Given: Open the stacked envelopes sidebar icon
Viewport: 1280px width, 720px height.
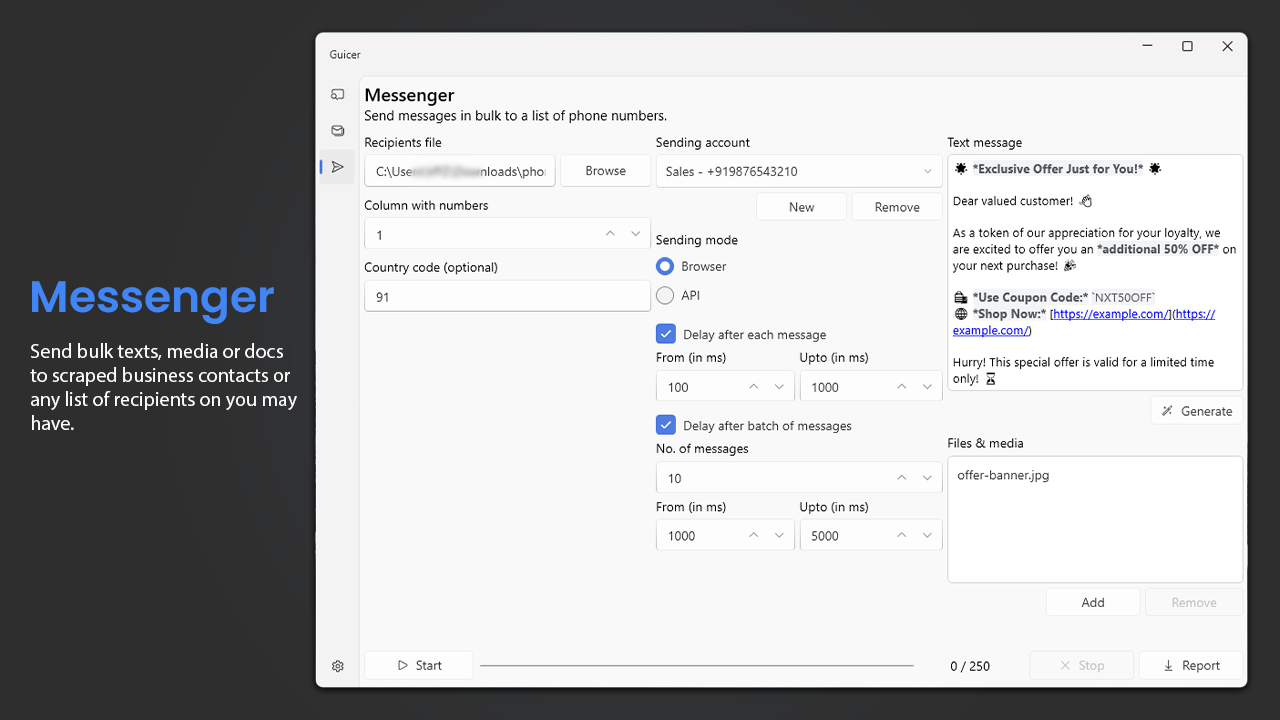Looking at the screenshot, I should pos(338,130).
